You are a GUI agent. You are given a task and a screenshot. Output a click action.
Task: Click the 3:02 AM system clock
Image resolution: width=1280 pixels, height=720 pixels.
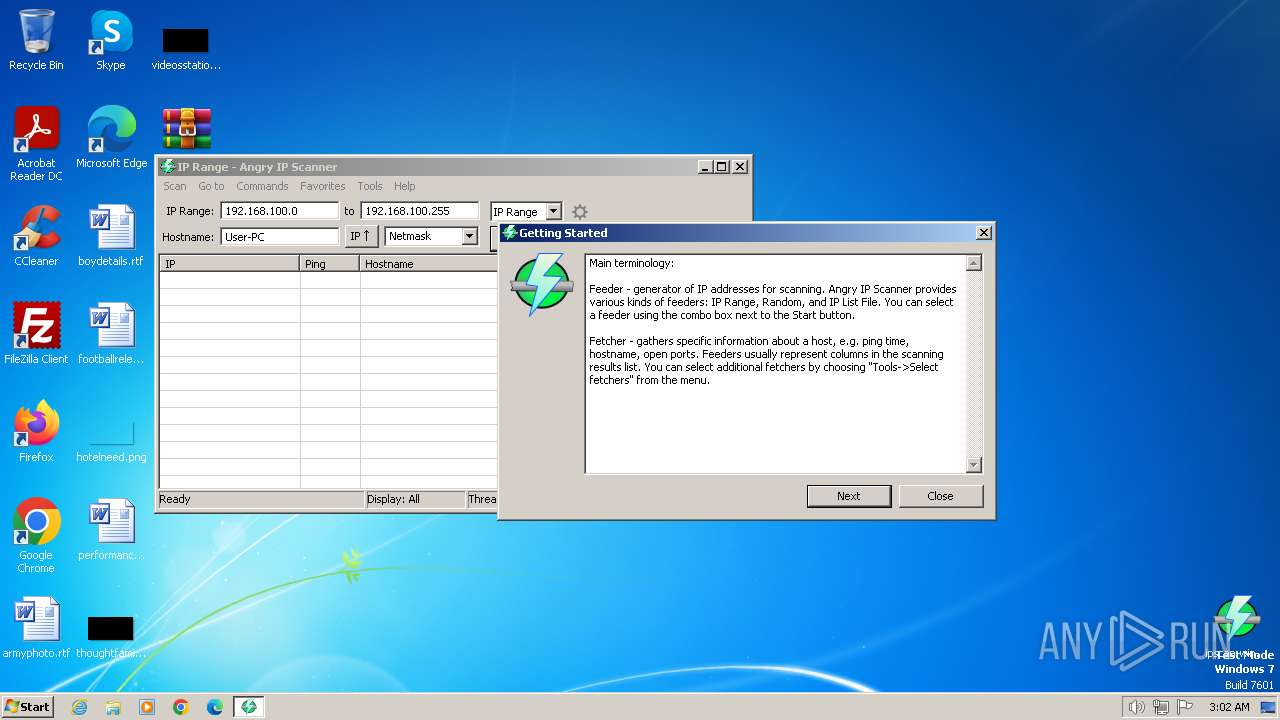pos(1229,707)
